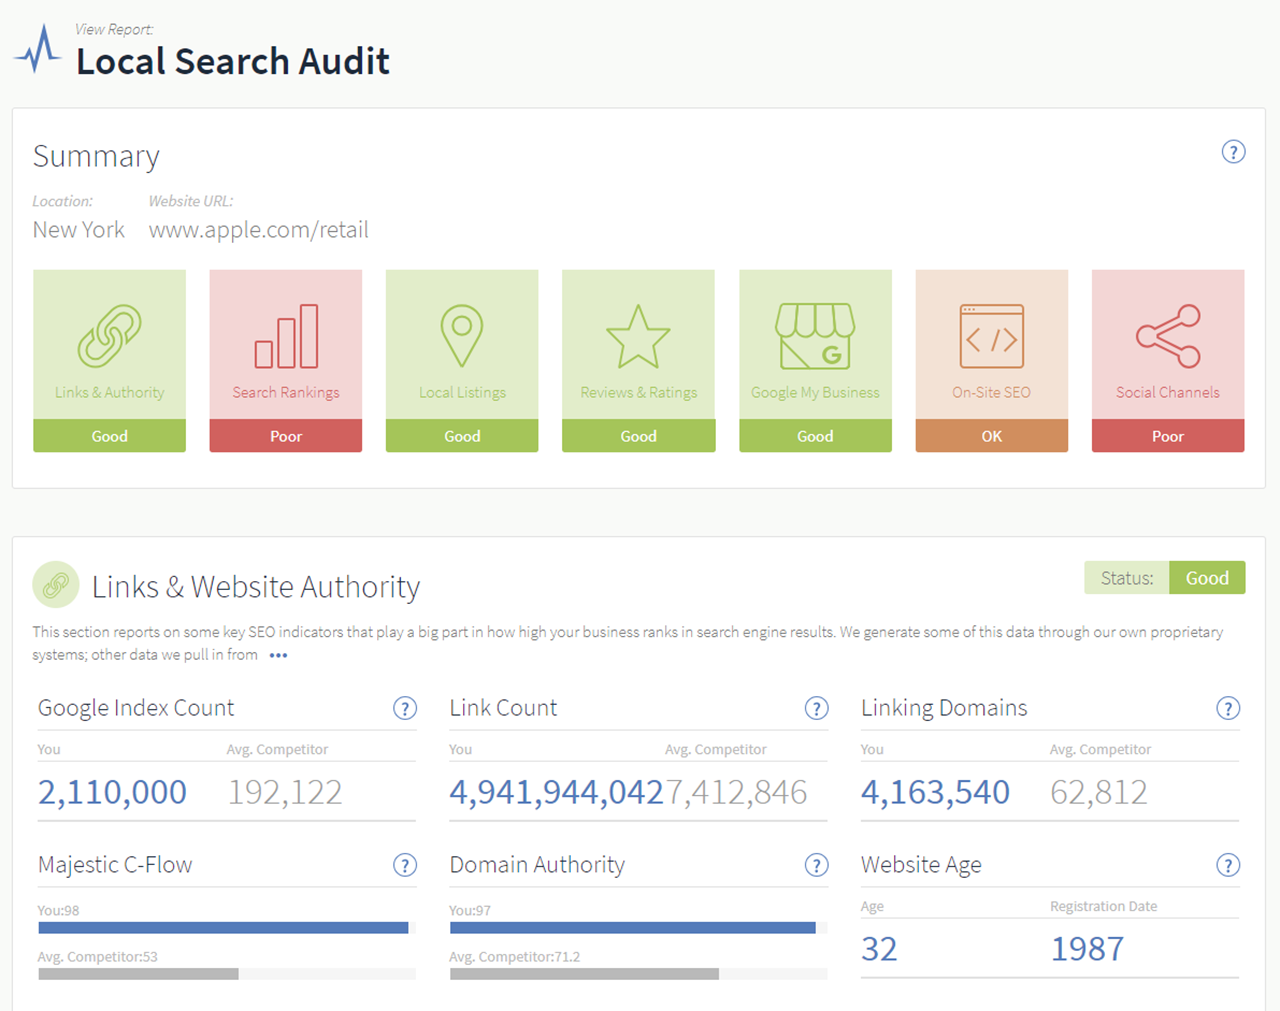Open the Majestic C-Flow help tooltip

[x=405, y=865]
